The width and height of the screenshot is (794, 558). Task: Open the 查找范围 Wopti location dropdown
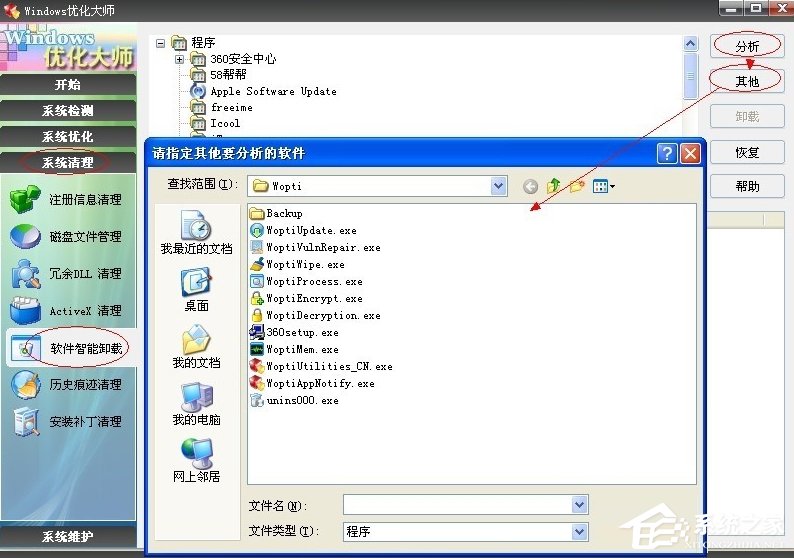(499, 186)
